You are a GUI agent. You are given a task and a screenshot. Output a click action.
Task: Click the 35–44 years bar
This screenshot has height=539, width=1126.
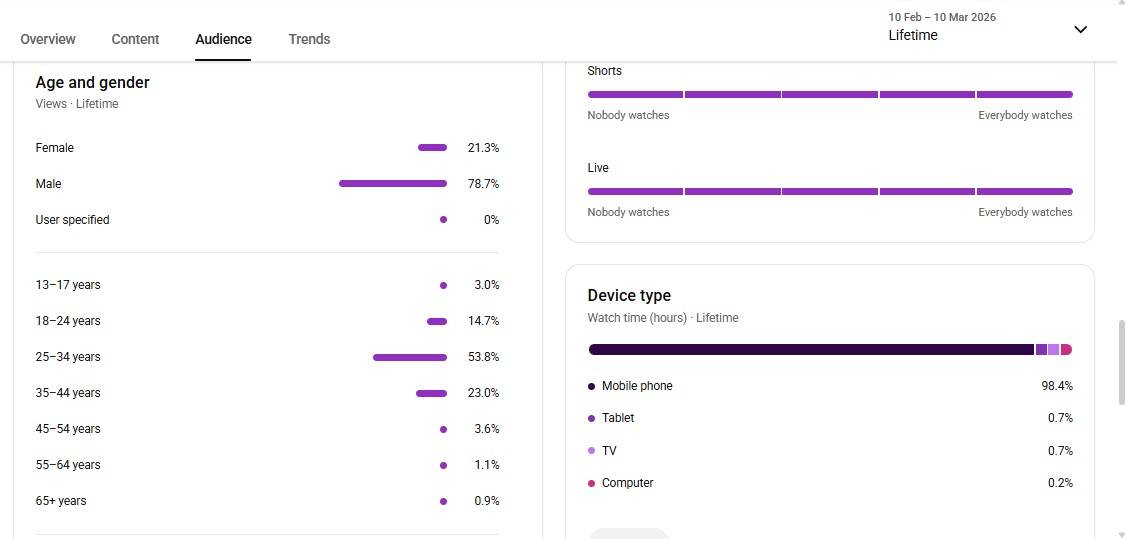tap(431, 393)
